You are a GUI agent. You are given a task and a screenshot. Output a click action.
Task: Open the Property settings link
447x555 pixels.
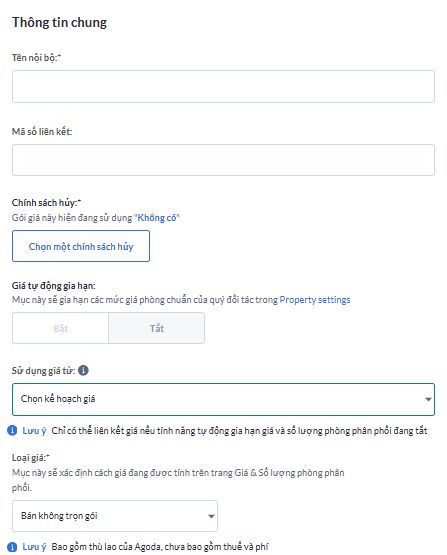315,300
